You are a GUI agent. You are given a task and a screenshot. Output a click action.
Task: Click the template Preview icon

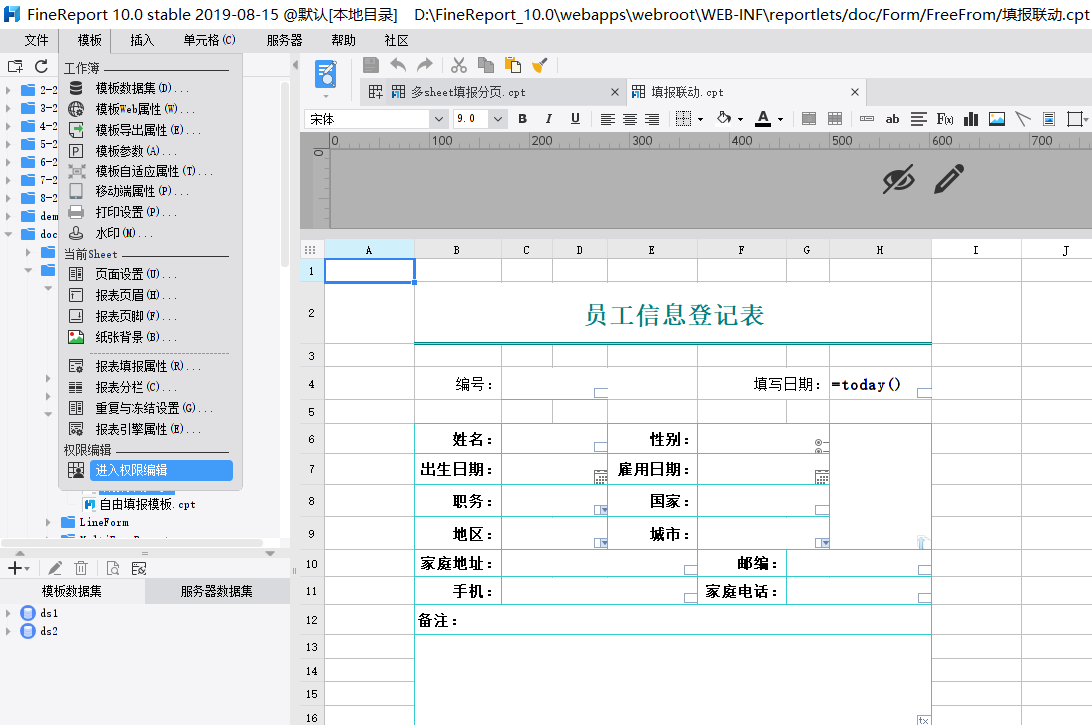(x=325, y=75)
